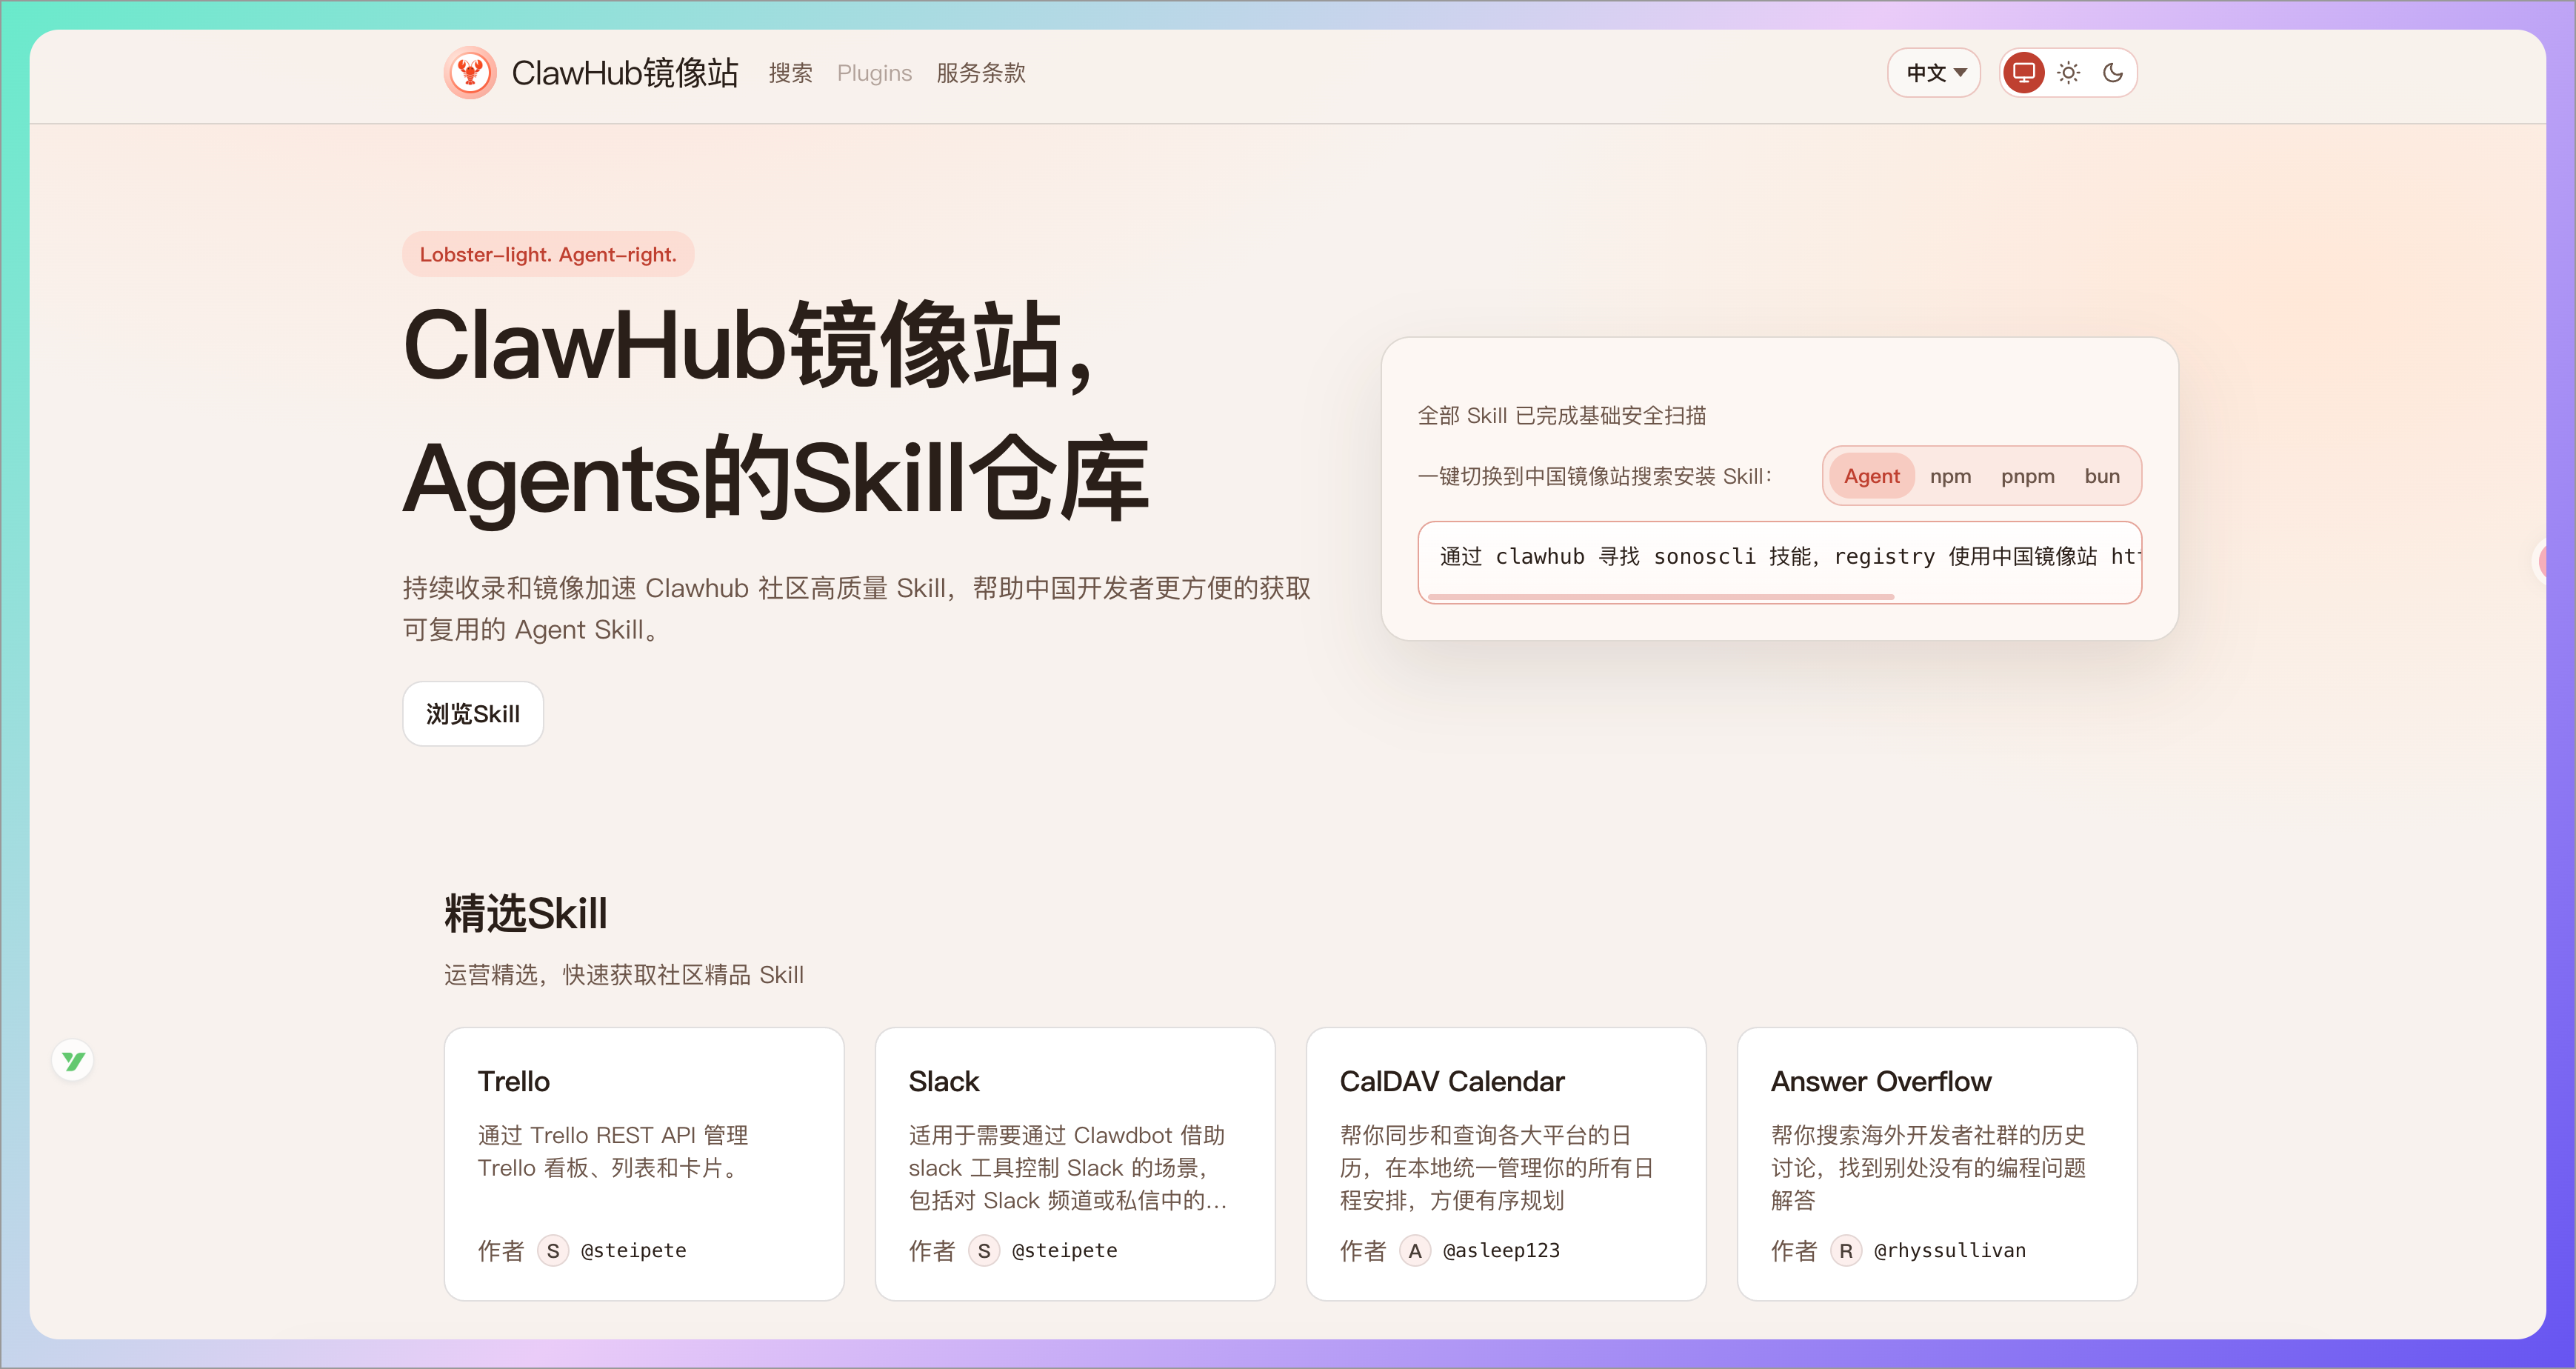Click the ClawHub lobster logo icon
Image resolution: width=2576 pixels, height=1369 pixels.
pos(470,72)
